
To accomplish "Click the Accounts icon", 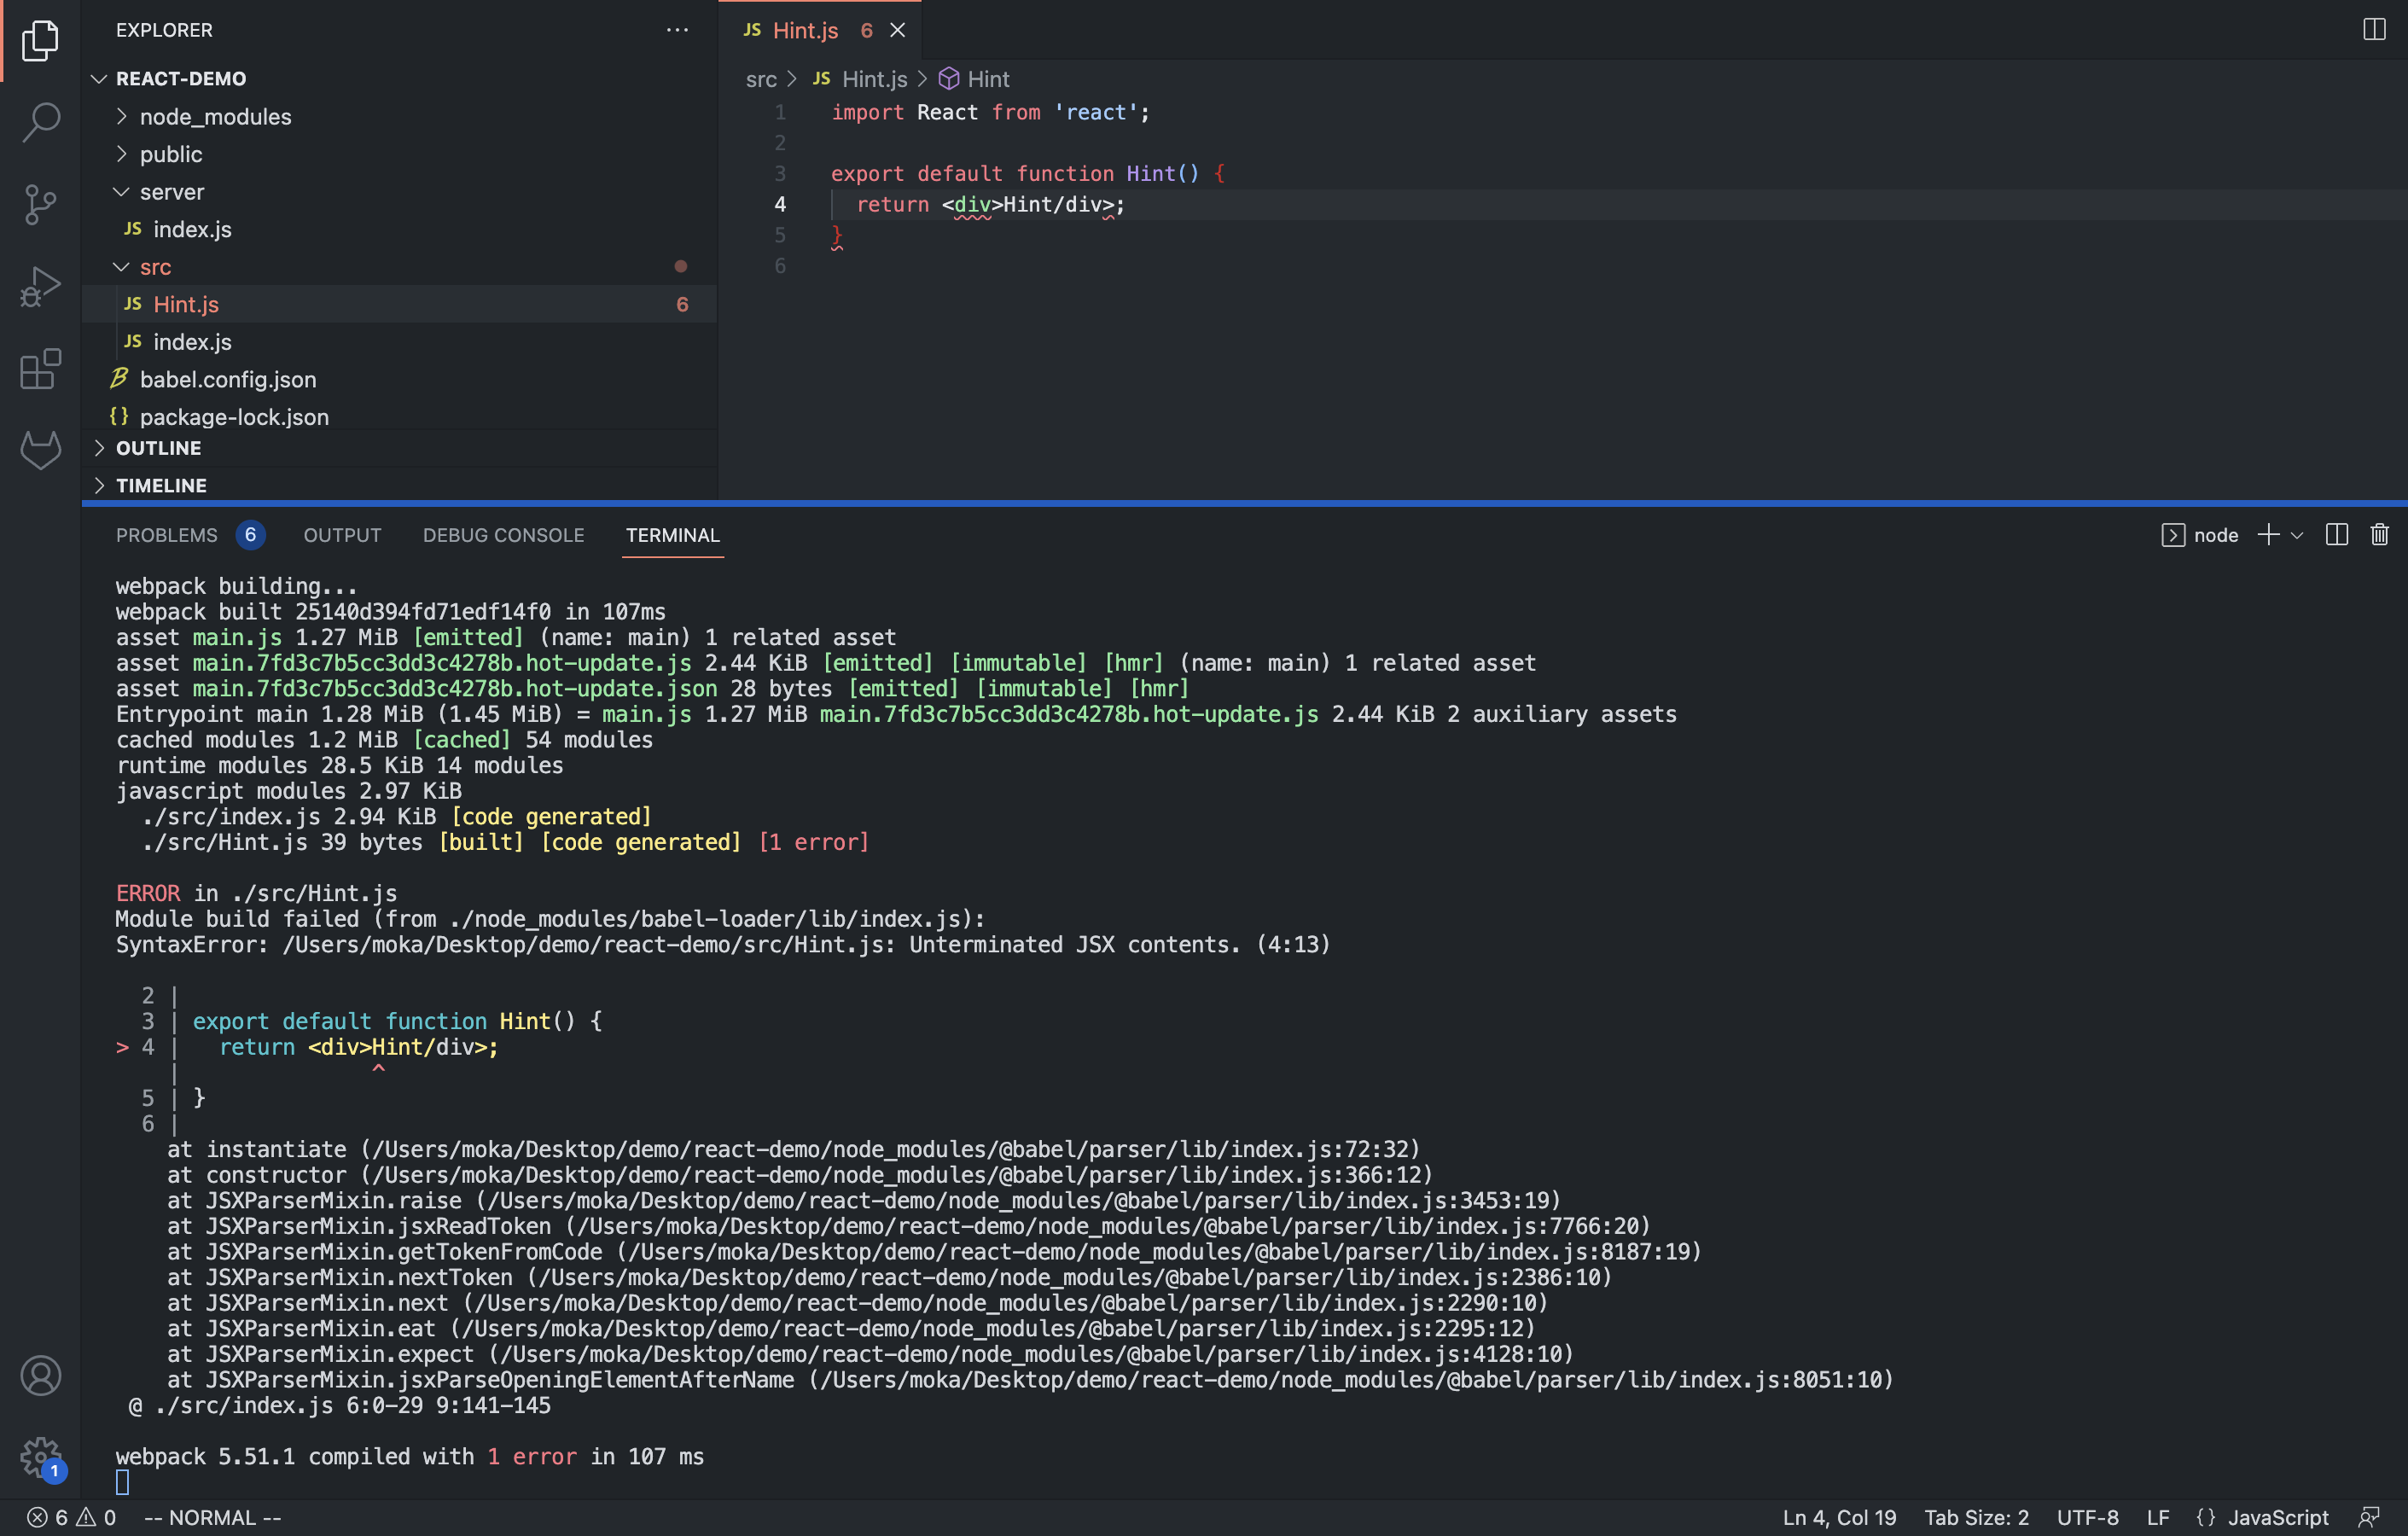I will pyautogui.click(x=40, y=1376).
